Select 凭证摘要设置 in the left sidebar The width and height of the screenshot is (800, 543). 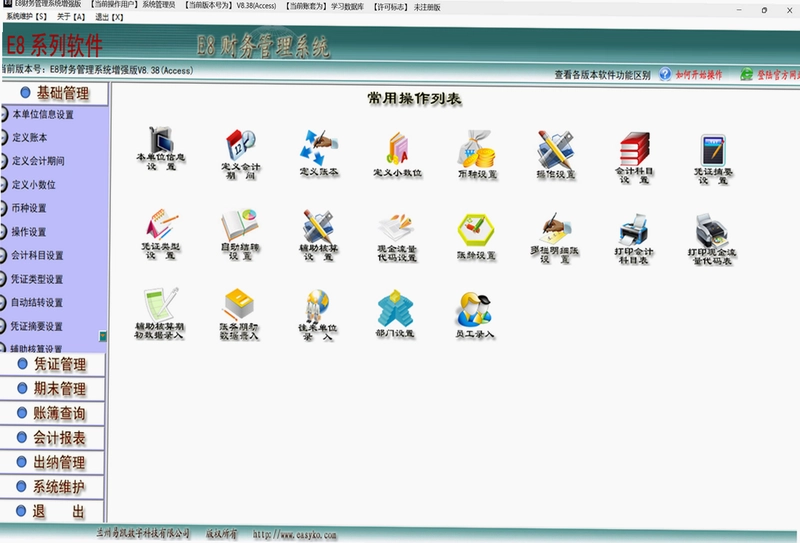pos(37,326)
